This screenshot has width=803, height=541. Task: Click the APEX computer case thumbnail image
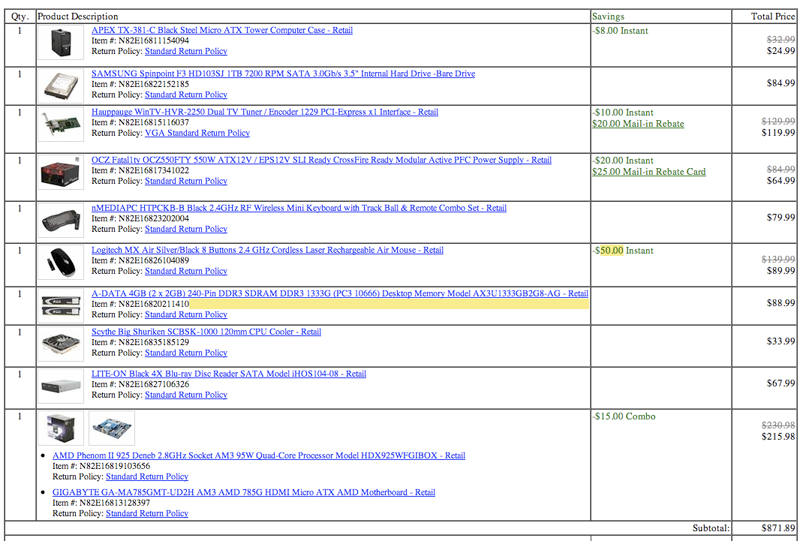61,43
